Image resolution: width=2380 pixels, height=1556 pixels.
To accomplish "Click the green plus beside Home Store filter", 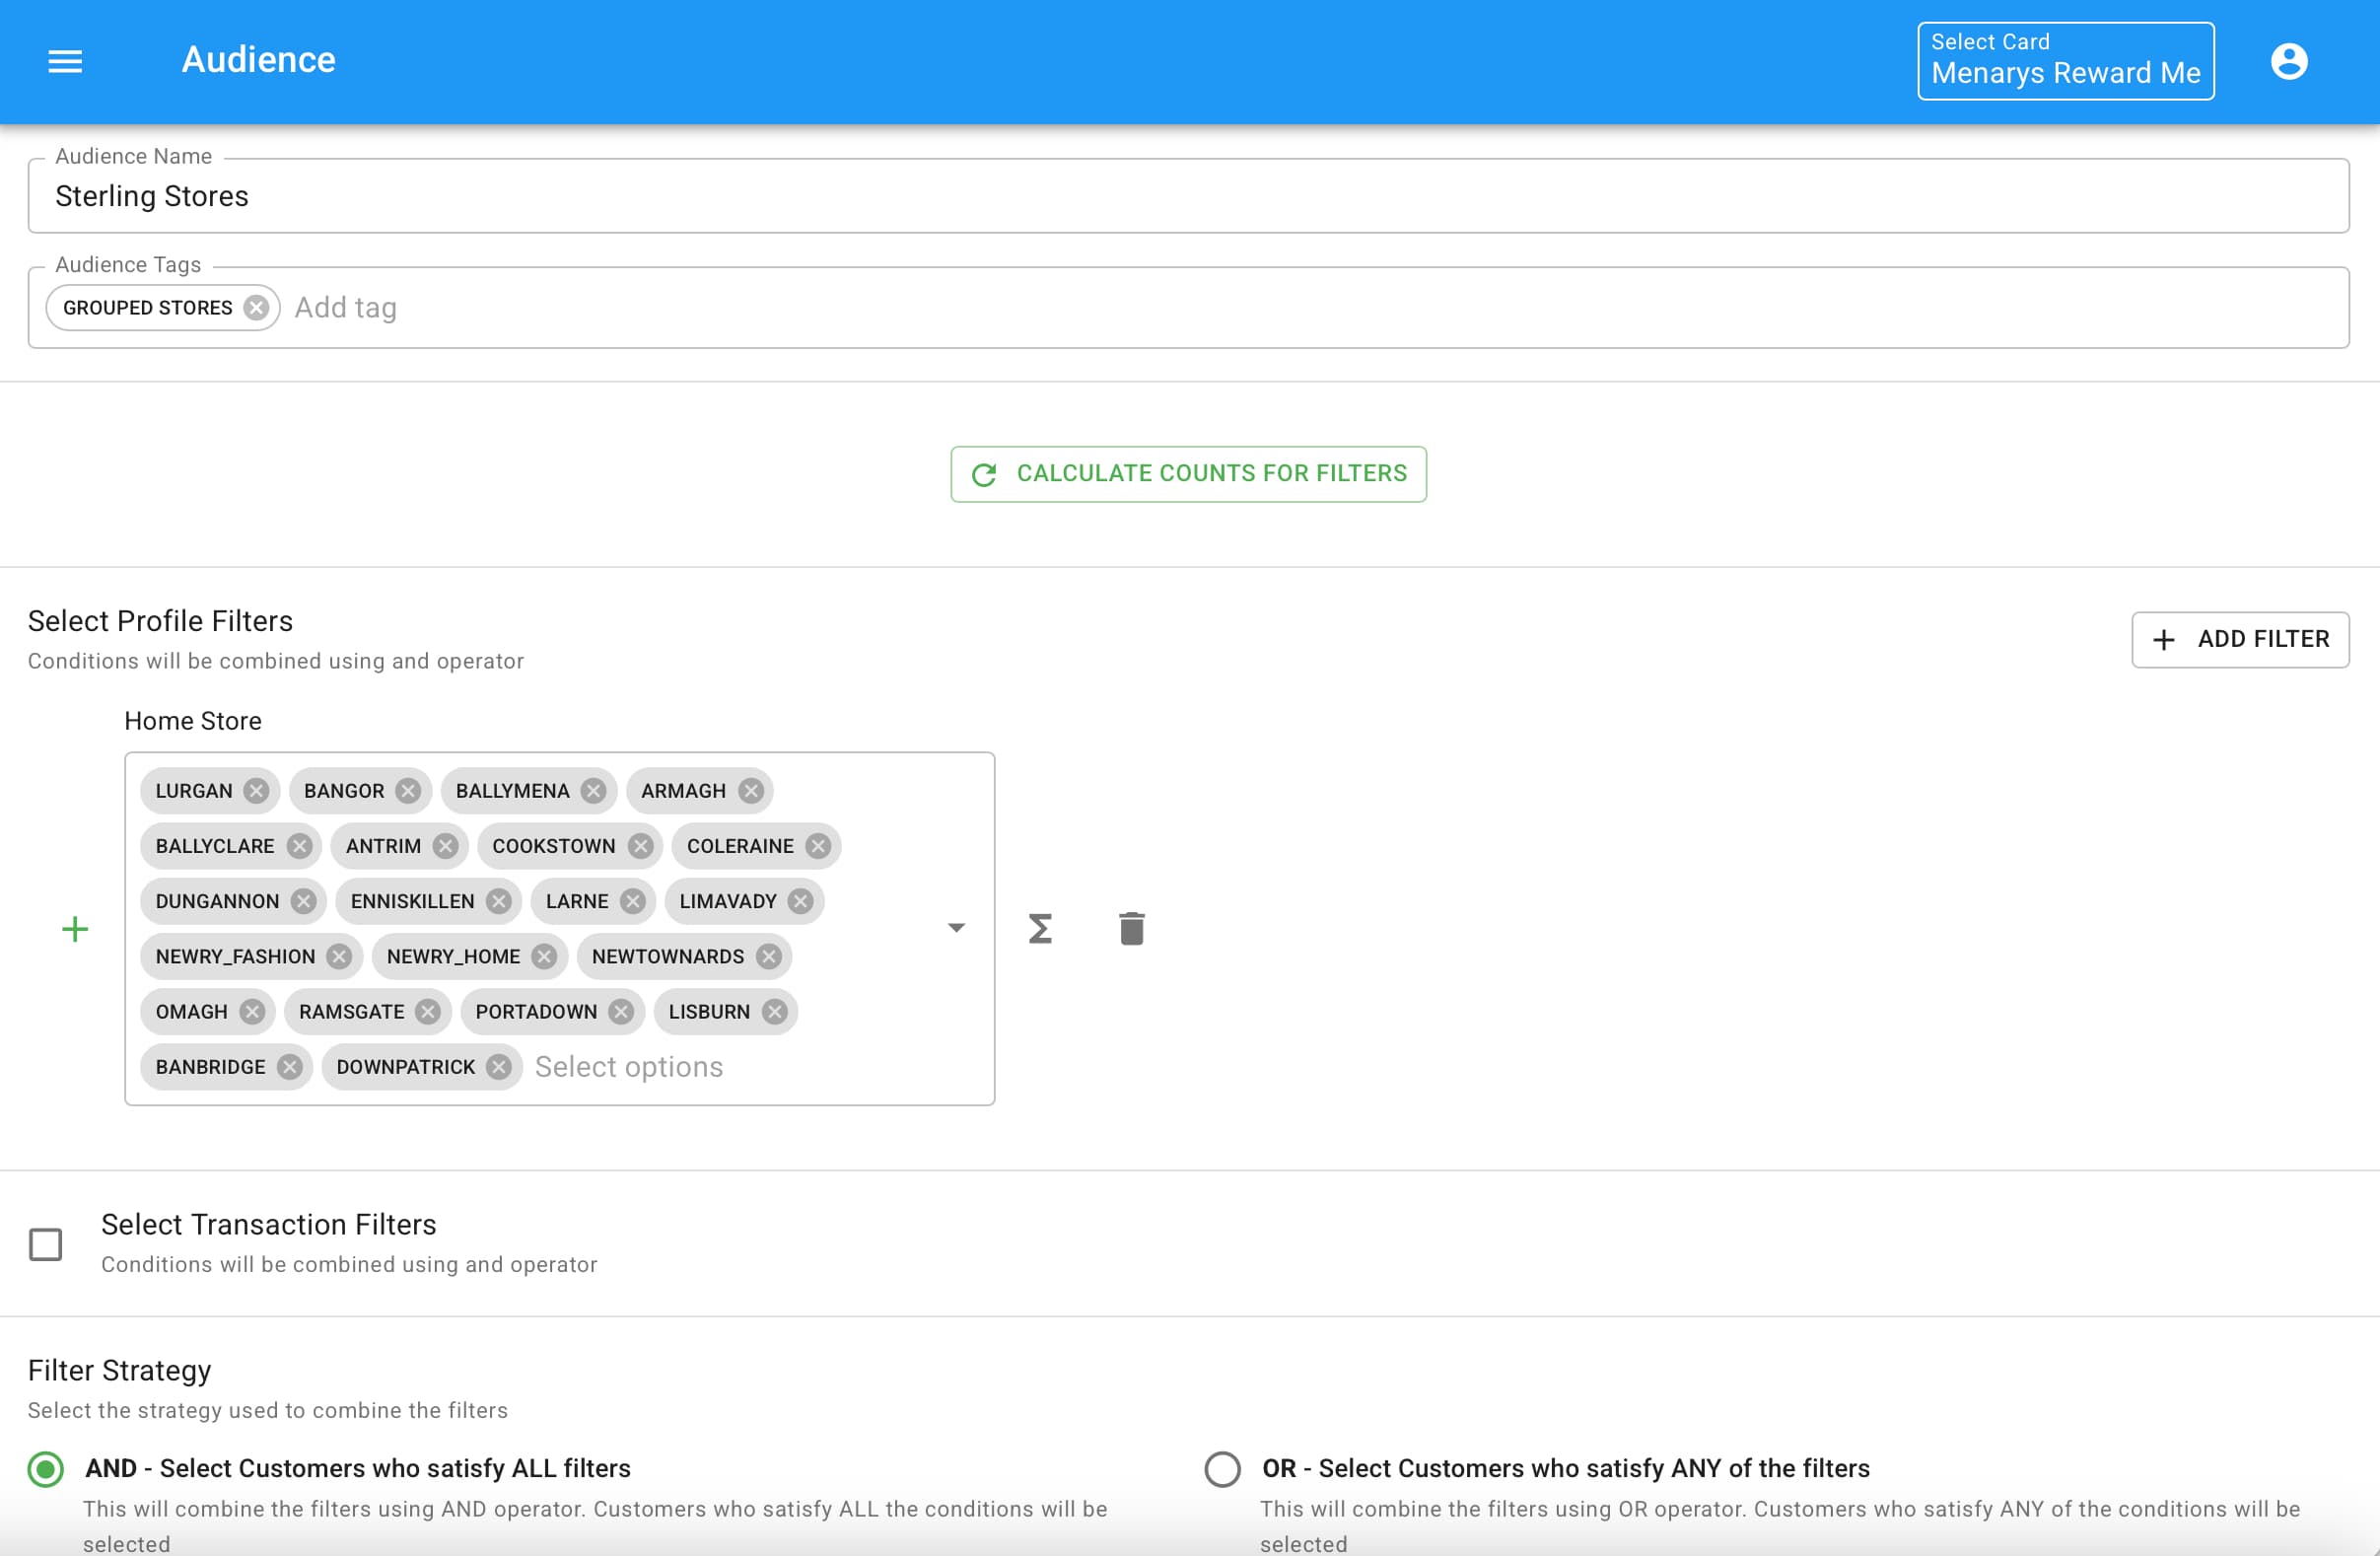I will [x=74, y=928].
